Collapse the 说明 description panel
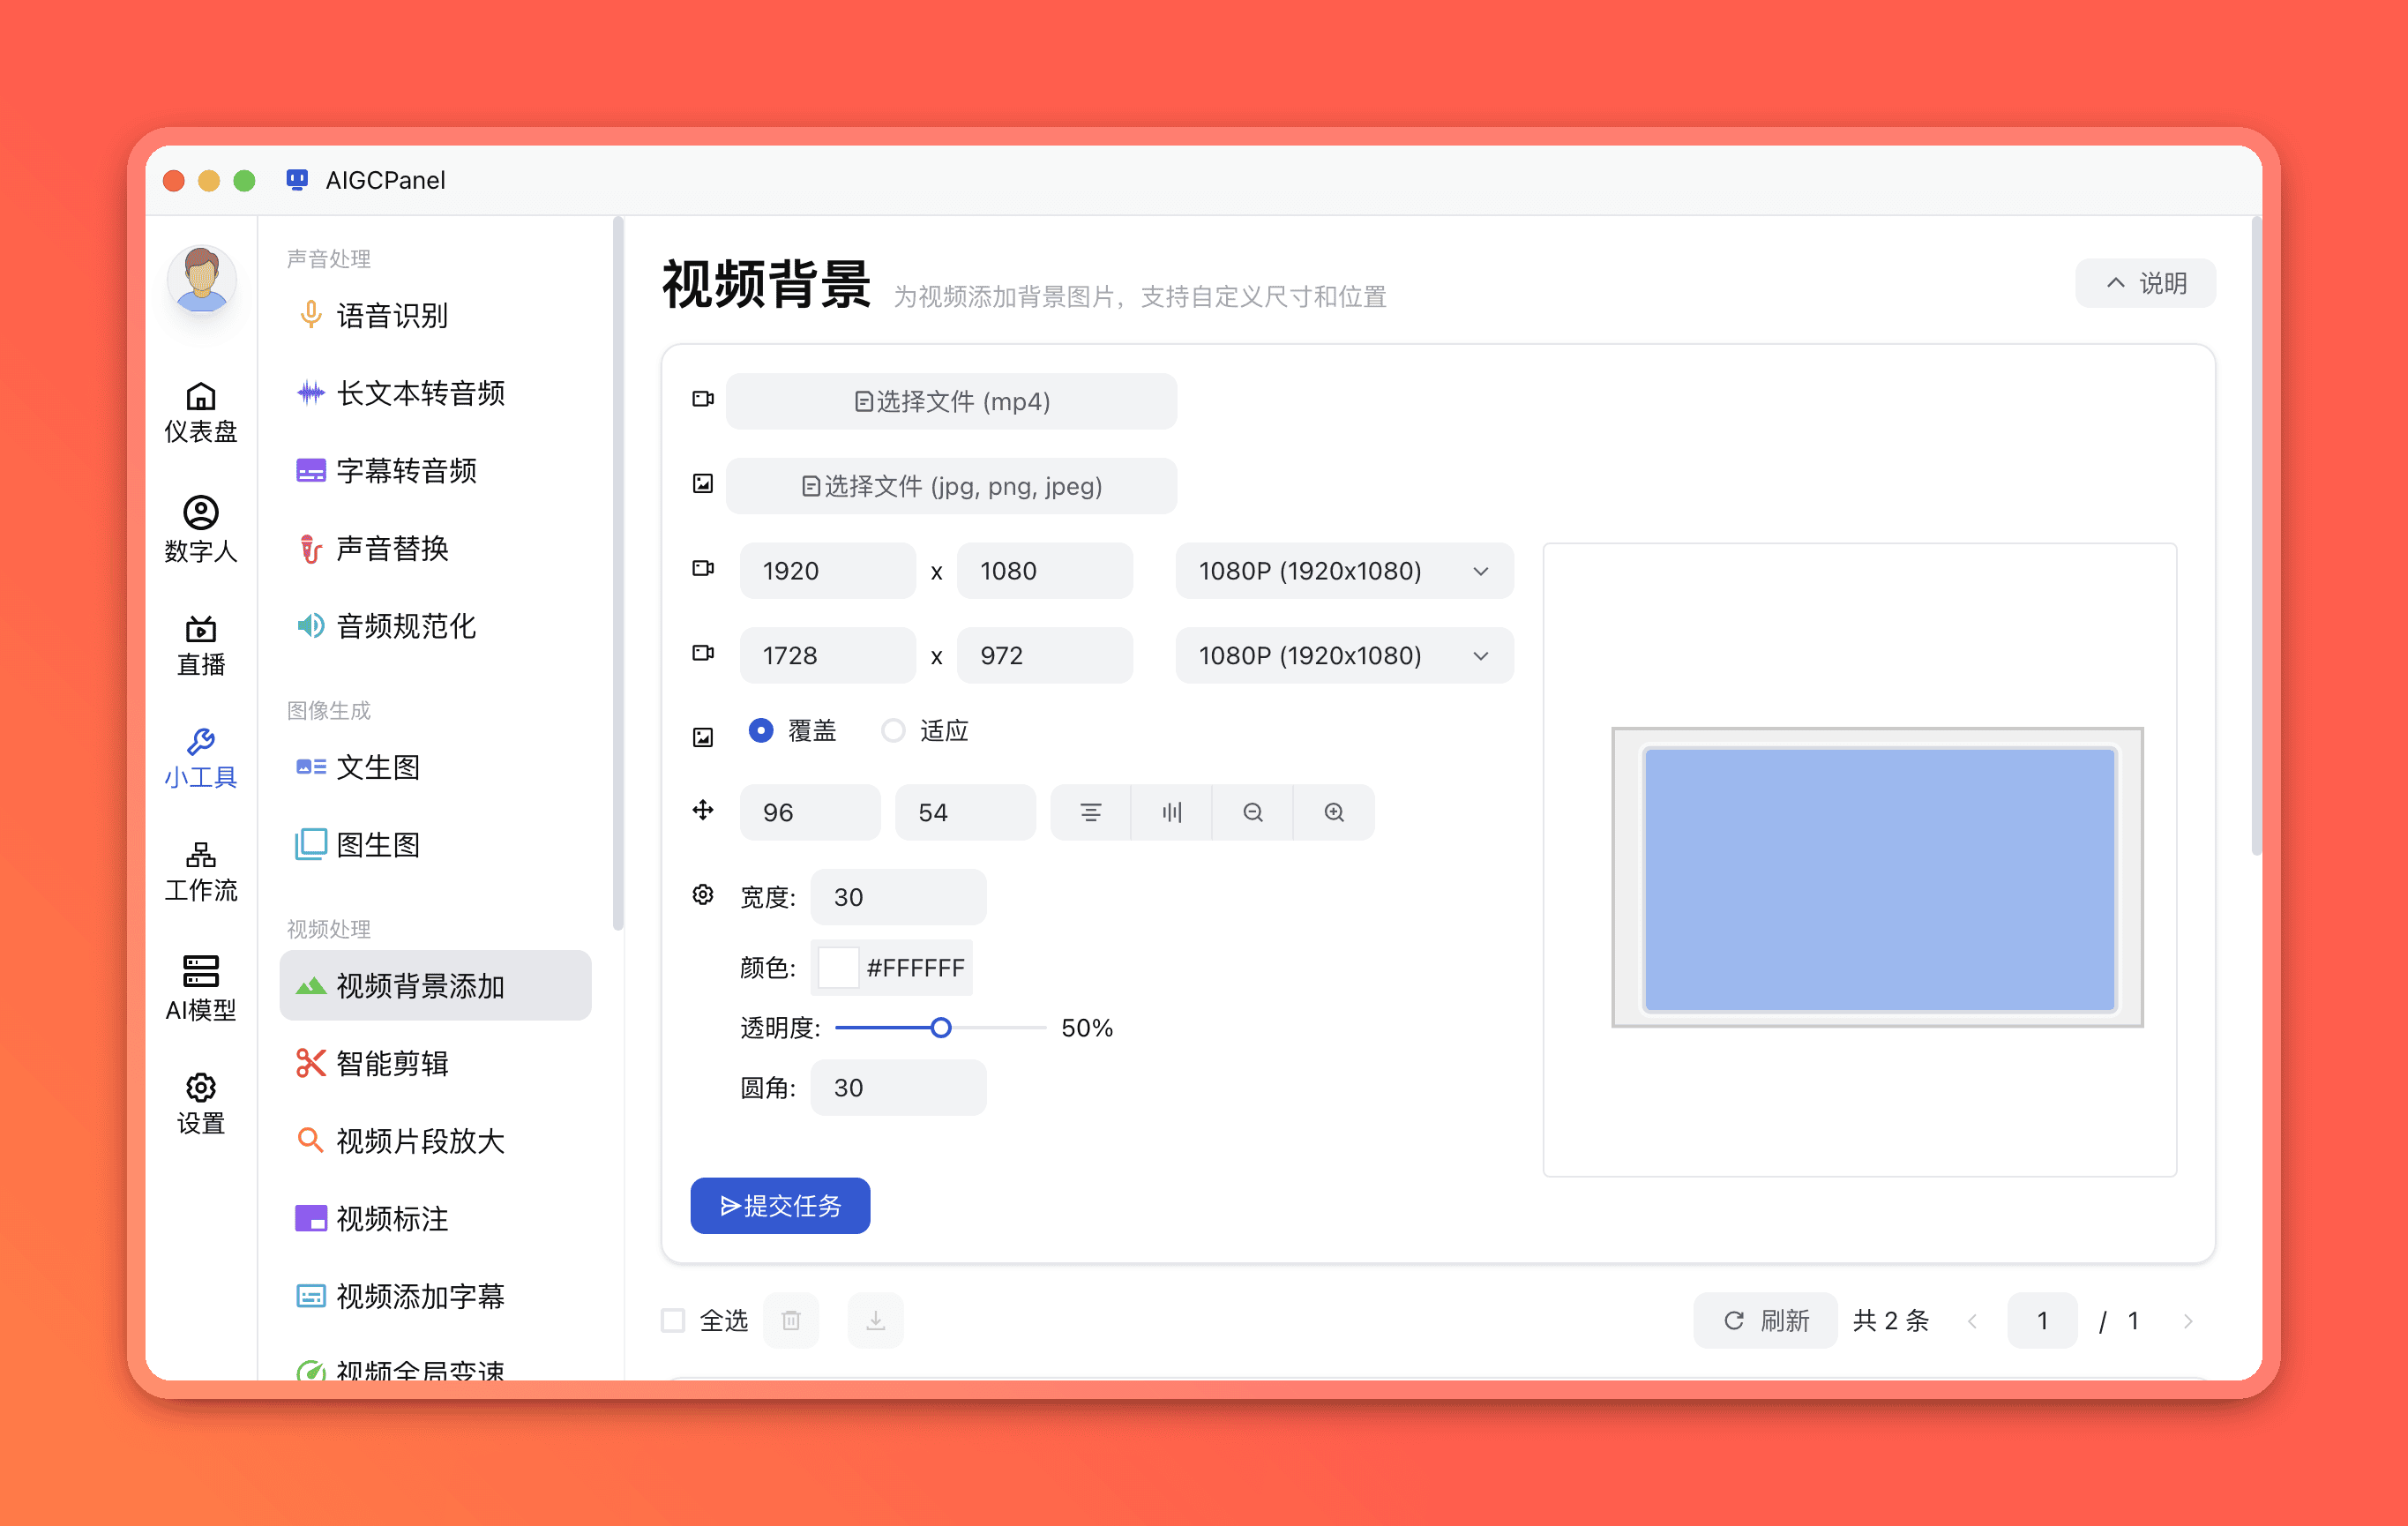The height and width of the screenshot is (1526, 2408). (2146, 284)
